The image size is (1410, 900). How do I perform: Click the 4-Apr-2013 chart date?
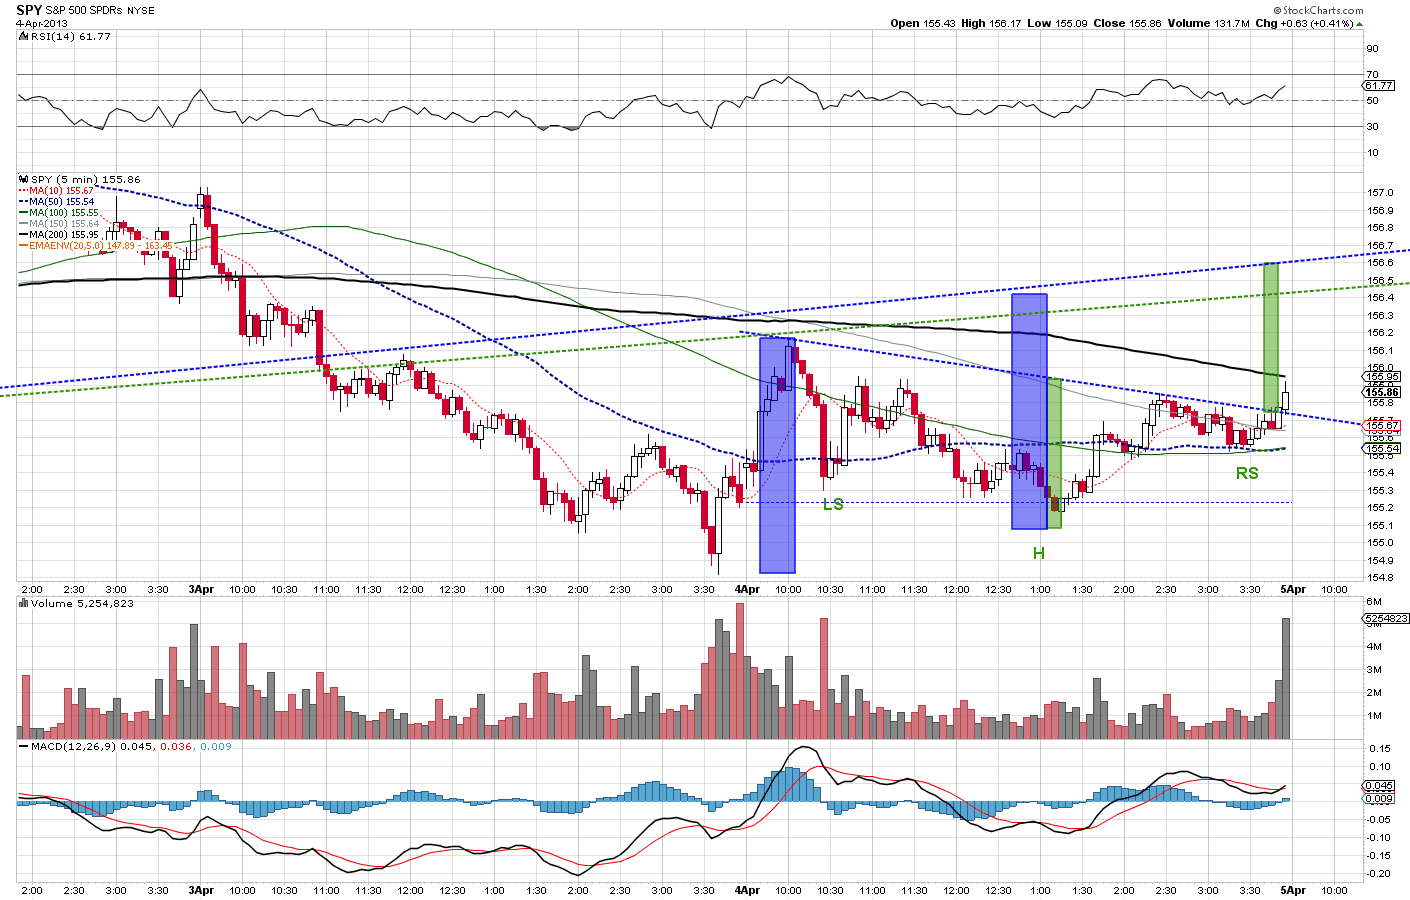tap(42, 23)
